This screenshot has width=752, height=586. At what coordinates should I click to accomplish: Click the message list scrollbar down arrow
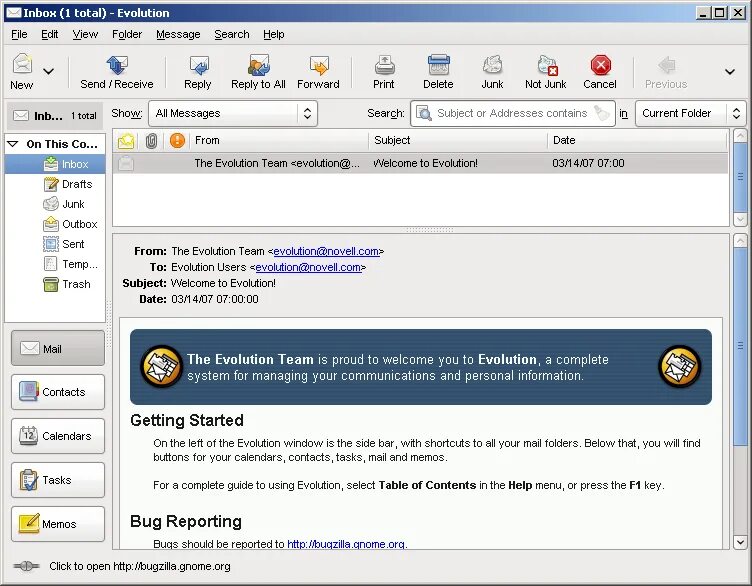click(x=740, y=219)
